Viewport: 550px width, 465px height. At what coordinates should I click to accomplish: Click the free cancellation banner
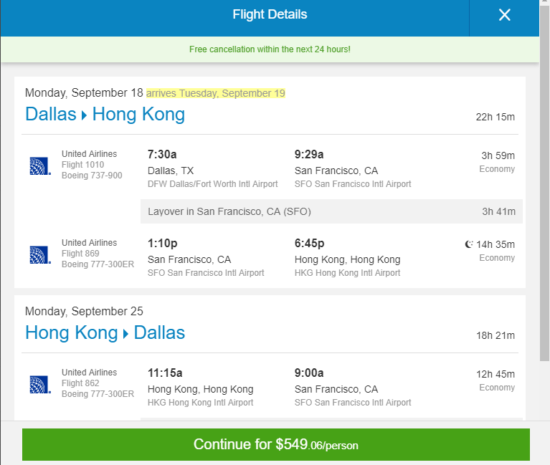click(270, 49)
